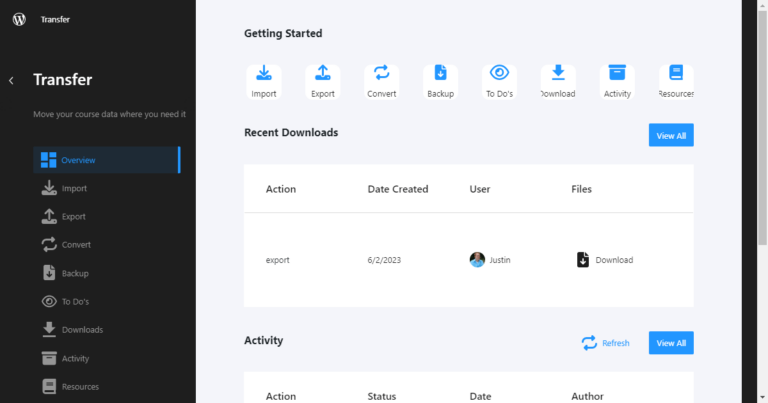Viewport: 768px width, 403px height.
Task: Collapse sidebar using the back chevron
Action: (x=11, y=81)
